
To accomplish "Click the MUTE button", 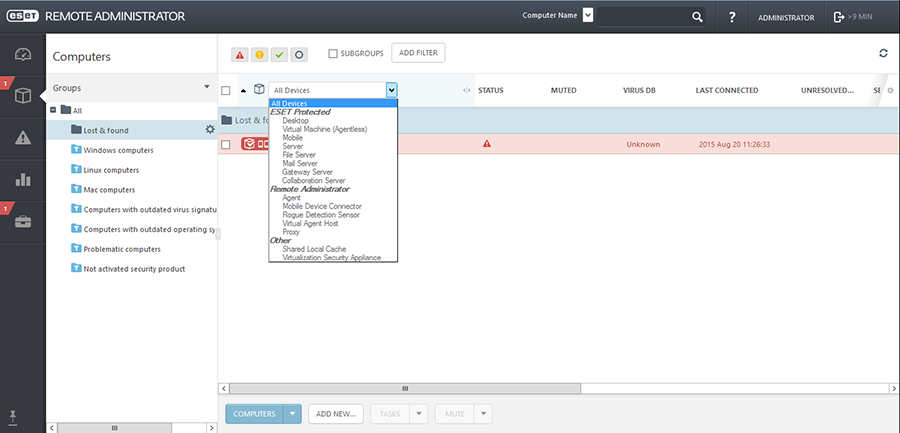I will [455, 413].
